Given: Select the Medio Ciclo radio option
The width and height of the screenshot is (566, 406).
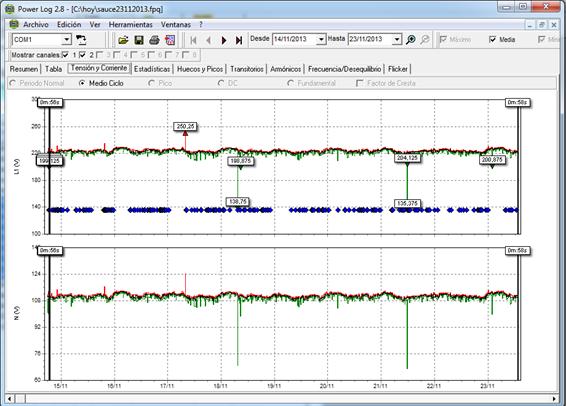Looking at the screenshot, I should click(x=82, y=83).
